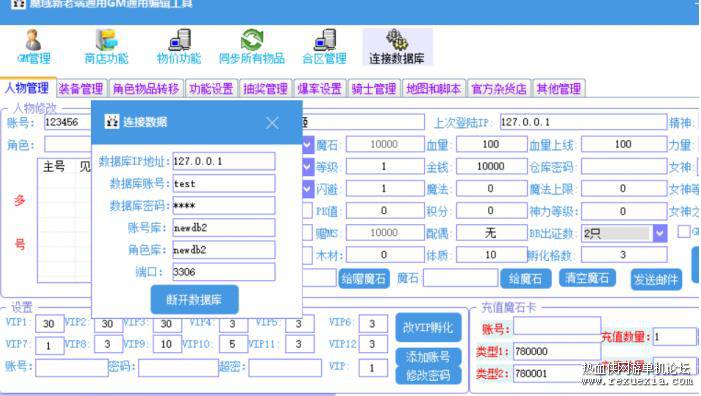This screenshot has height=396, width=701.
Task: Click the 积分 value field
Action: [491, 211]
